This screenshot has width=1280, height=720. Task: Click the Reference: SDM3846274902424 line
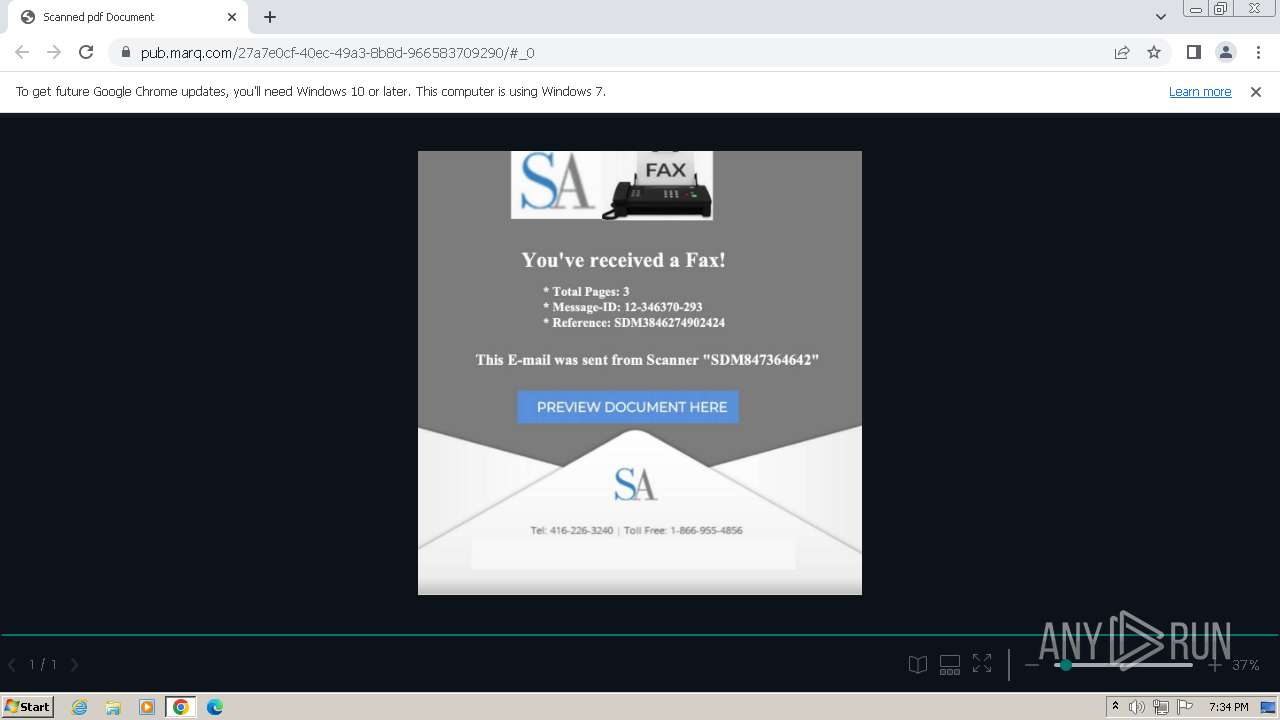[633, 323]
